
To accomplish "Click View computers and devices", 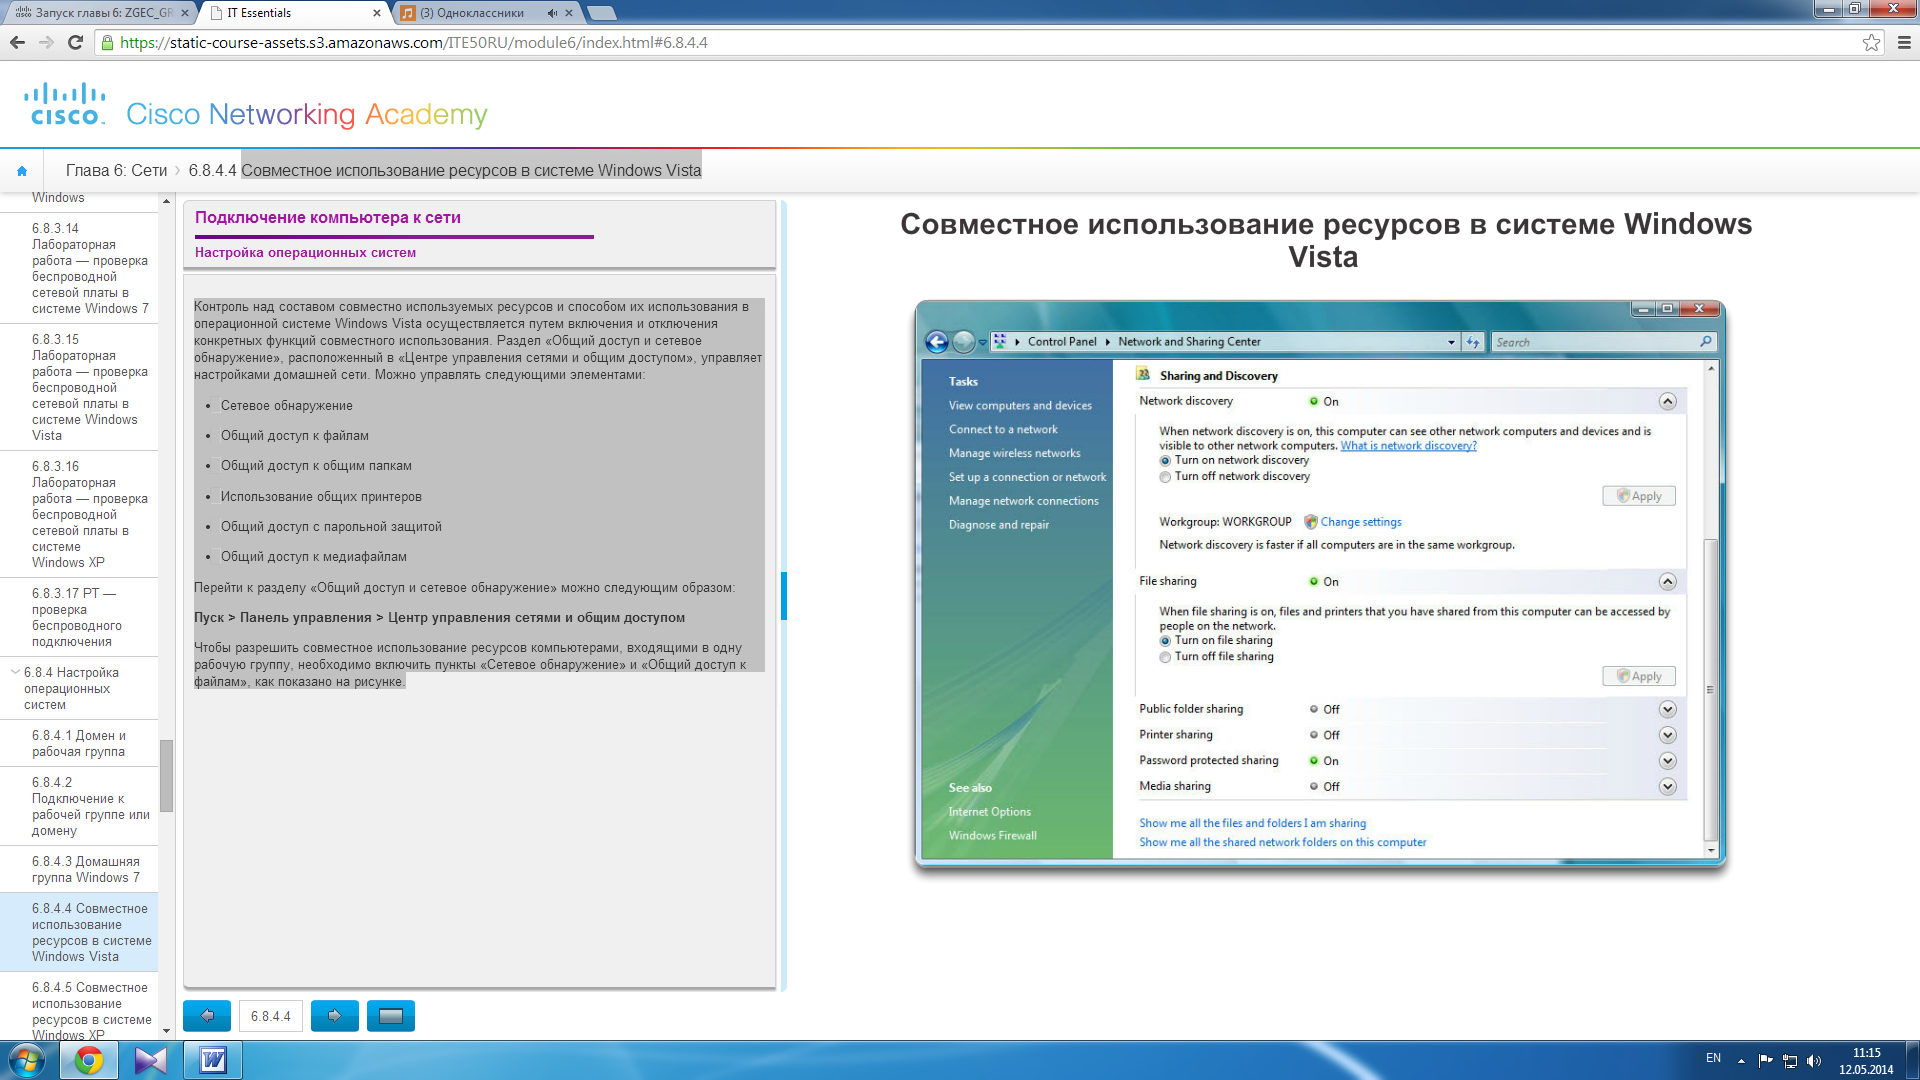I will [x=1020, y=405].
